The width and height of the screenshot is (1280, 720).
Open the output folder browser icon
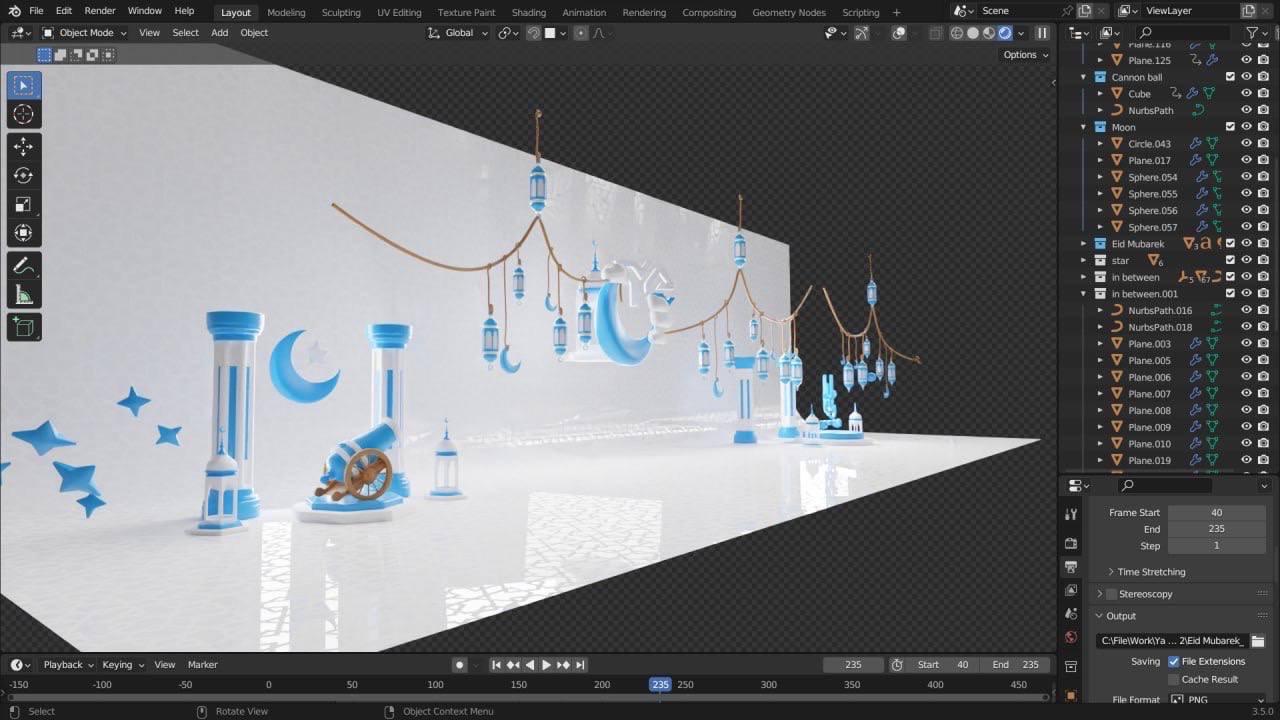[1258, 641]
